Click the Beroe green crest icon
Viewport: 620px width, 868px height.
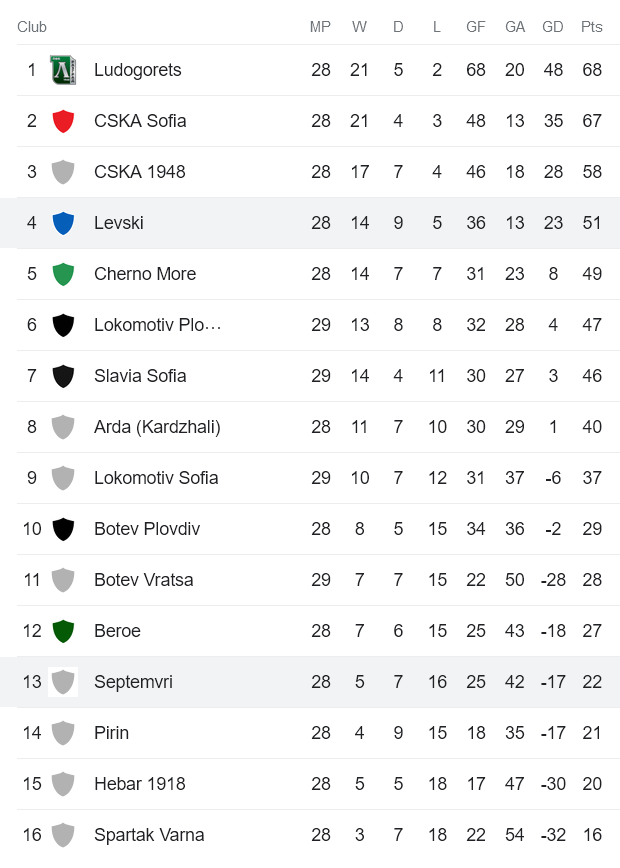(63, 631)
